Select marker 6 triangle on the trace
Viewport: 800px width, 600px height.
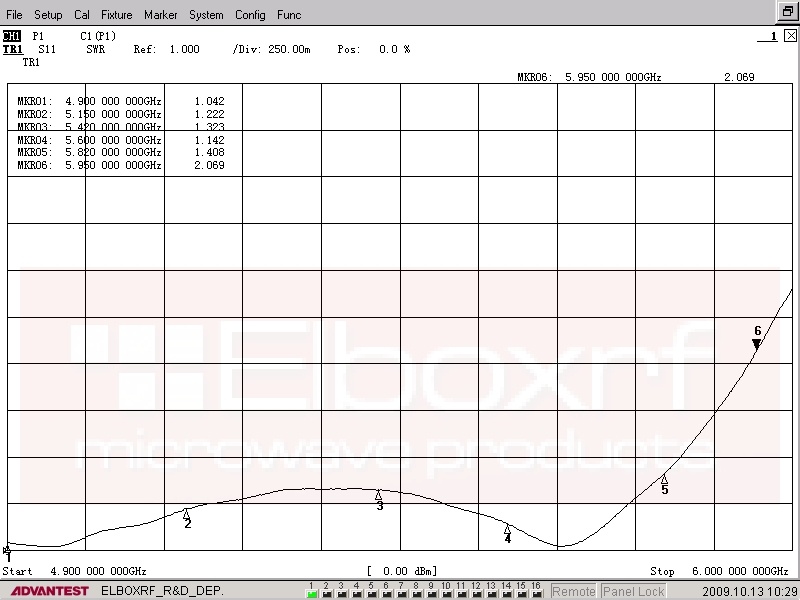[757, 344]
